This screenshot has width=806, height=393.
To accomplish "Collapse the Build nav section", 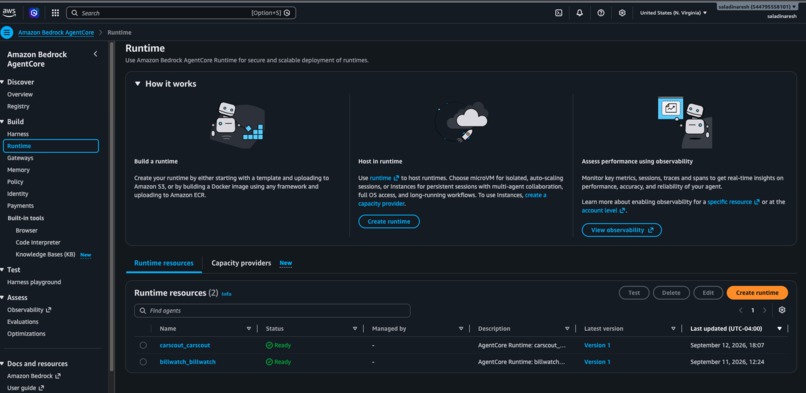I will tap(3, 122).
